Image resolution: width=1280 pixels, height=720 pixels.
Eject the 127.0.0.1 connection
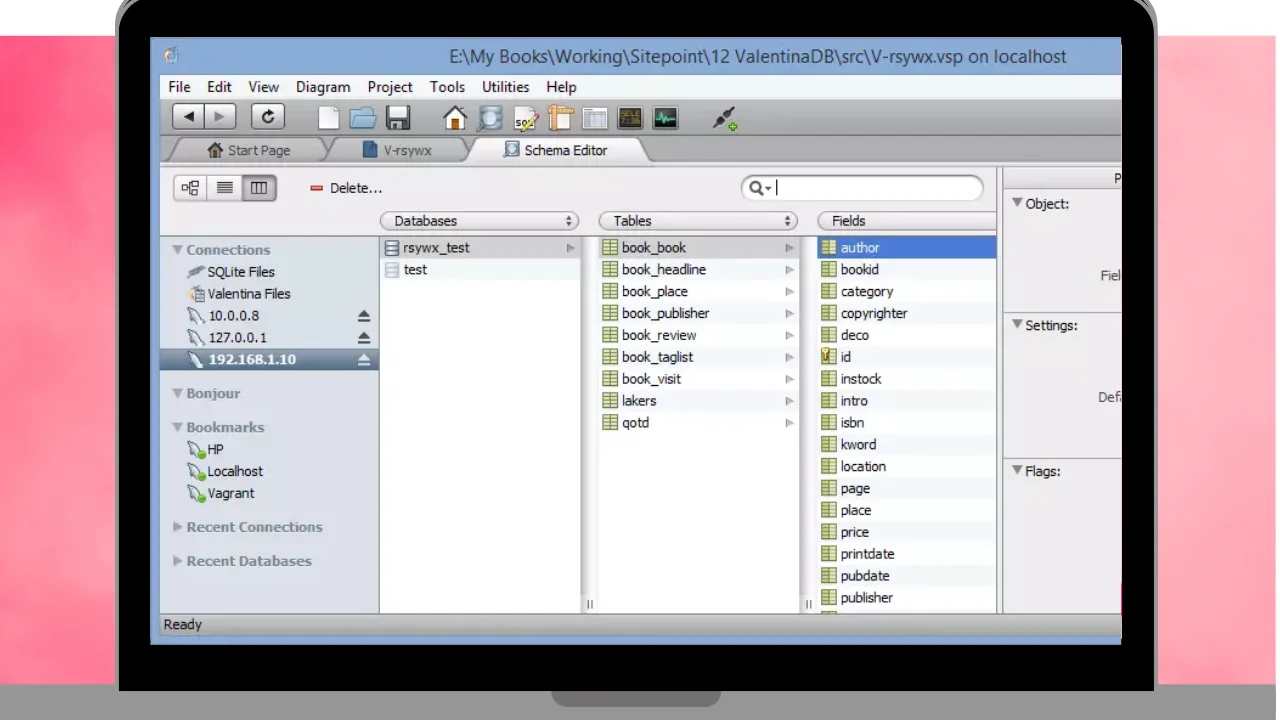[x=364, y=338]
